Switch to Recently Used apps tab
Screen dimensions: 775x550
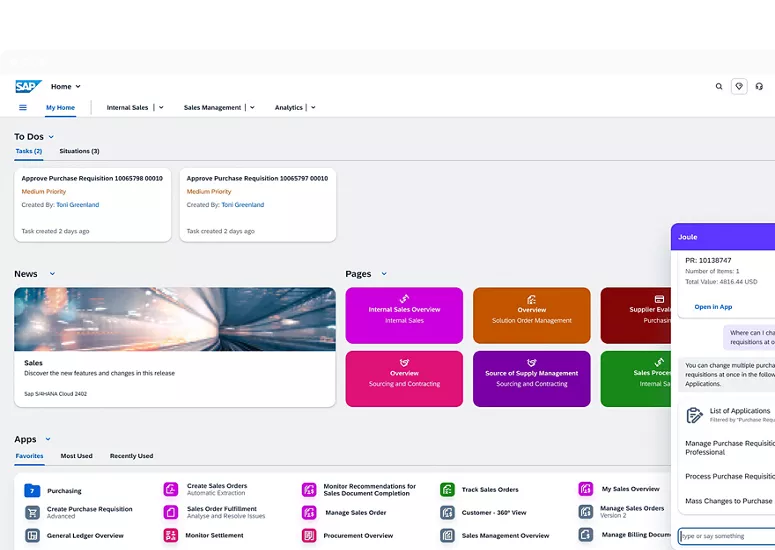click(x=131, y=456)
